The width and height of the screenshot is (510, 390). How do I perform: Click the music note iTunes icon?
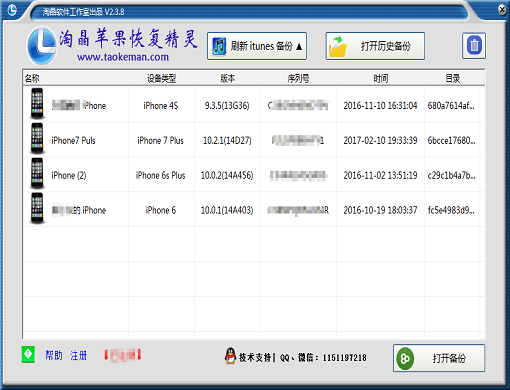(219, 46)
